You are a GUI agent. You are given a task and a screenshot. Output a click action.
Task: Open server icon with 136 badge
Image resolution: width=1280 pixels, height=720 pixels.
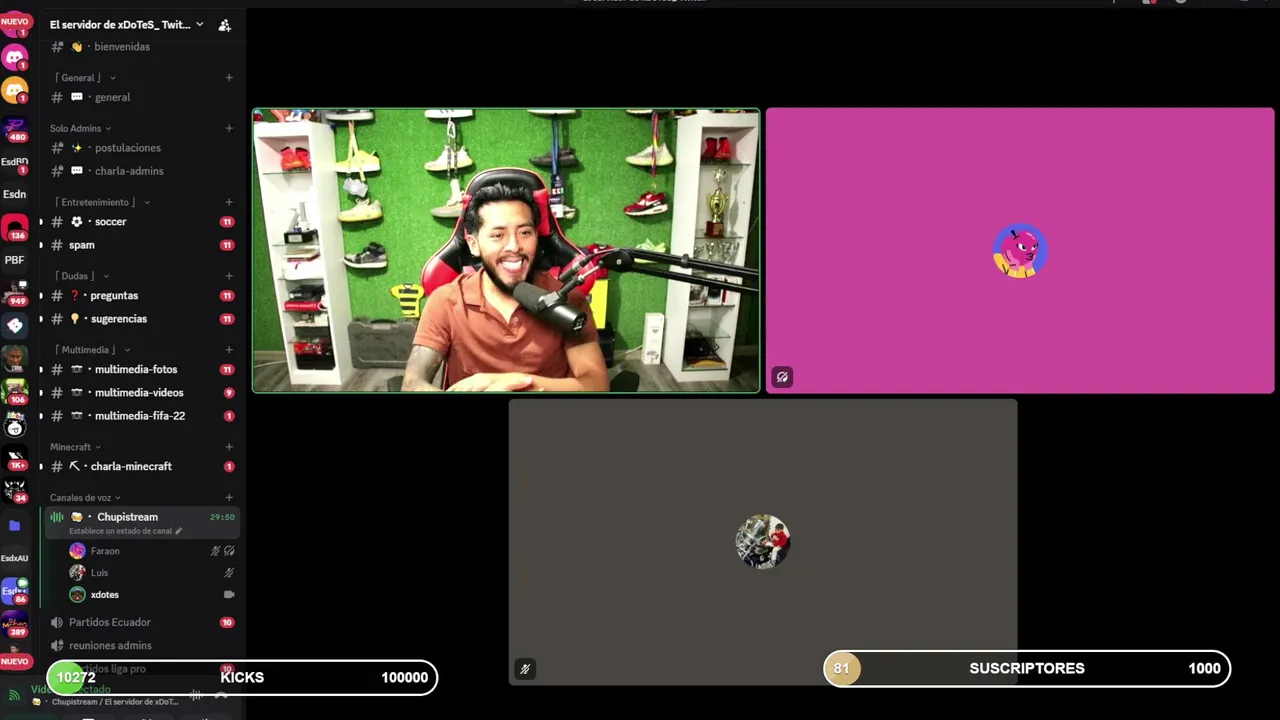coord(15,228)
